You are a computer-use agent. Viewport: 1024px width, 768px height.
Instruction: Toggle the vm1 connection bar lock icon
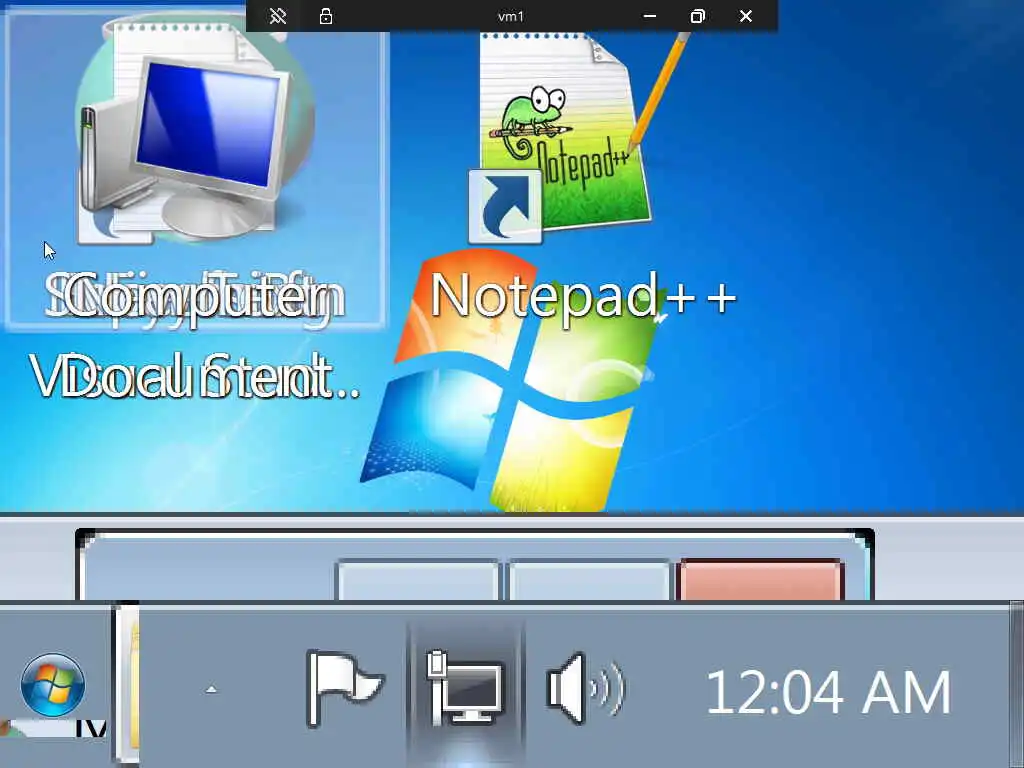(x=326, y=16)
